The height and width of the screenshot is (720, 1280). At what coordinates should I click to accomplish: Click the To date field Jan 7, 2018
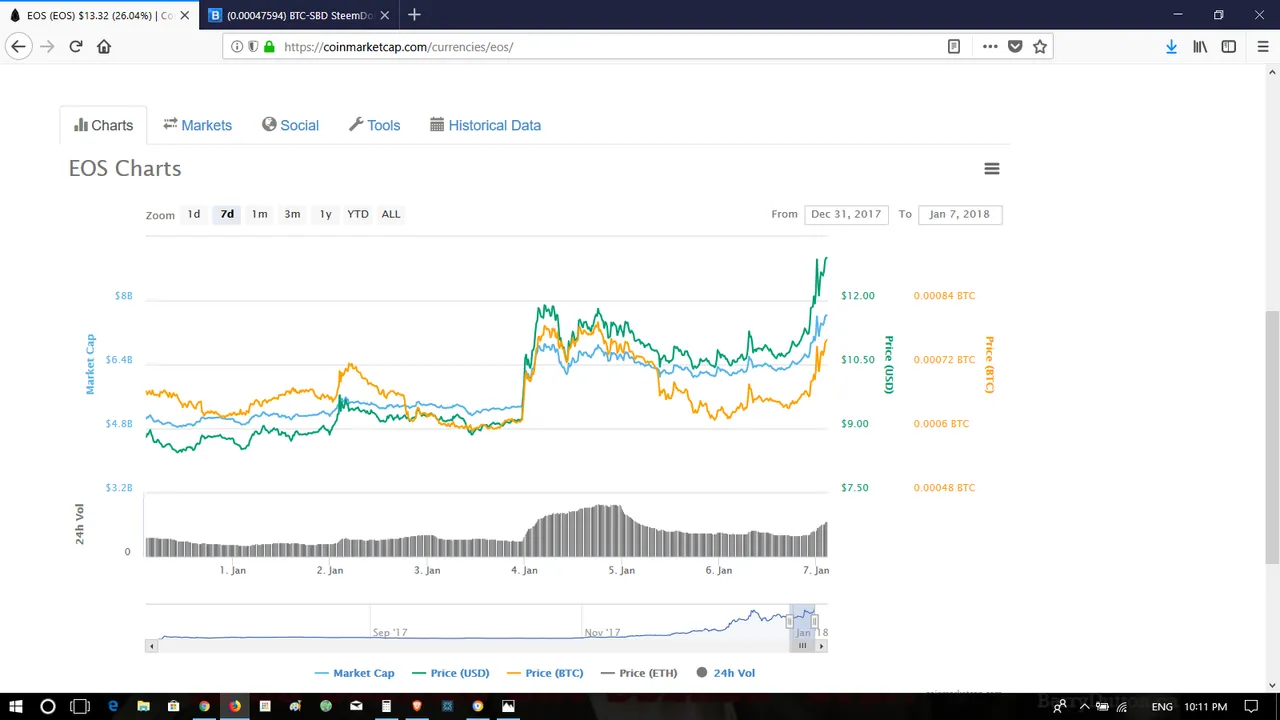tap(959, 214)
